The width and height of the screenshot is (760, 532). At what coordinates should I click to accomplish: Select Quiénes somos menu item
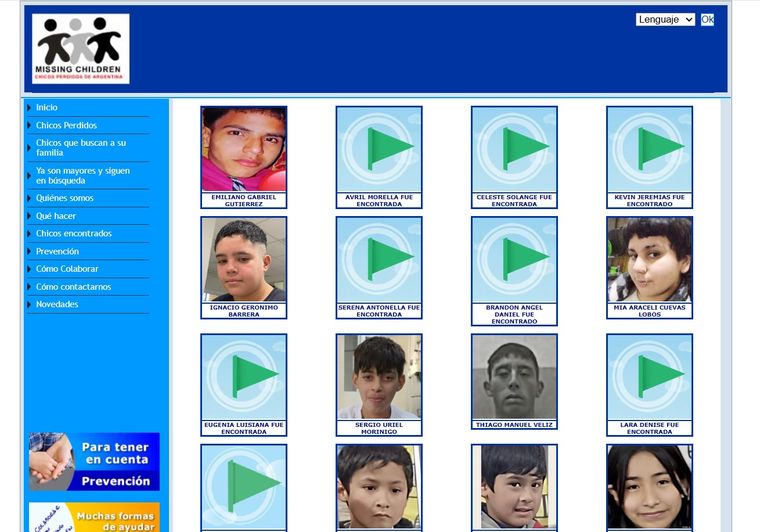(64, 198)
